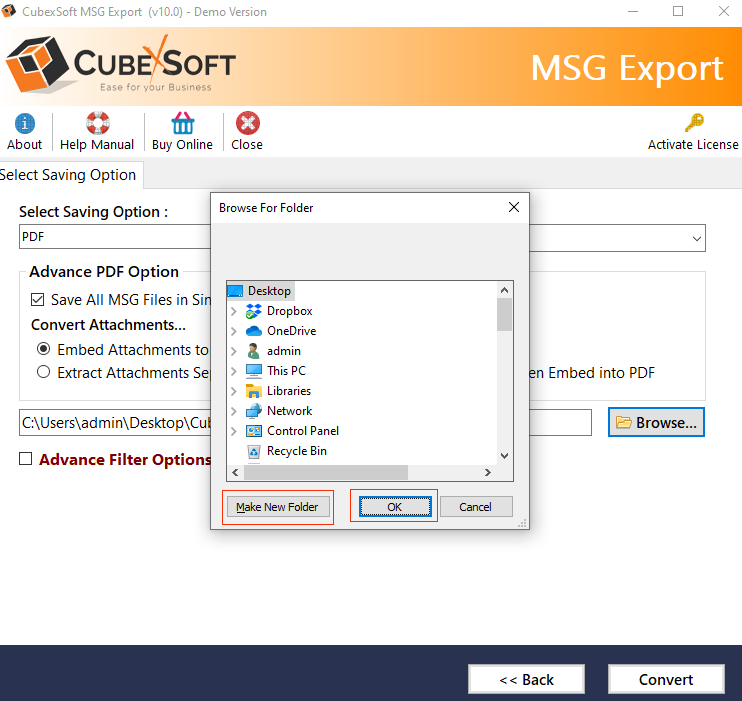Click the folder tree scroll up arrow
Image resolution: width=742 pixels, height=701 pixels.
(x=504, y=290)
